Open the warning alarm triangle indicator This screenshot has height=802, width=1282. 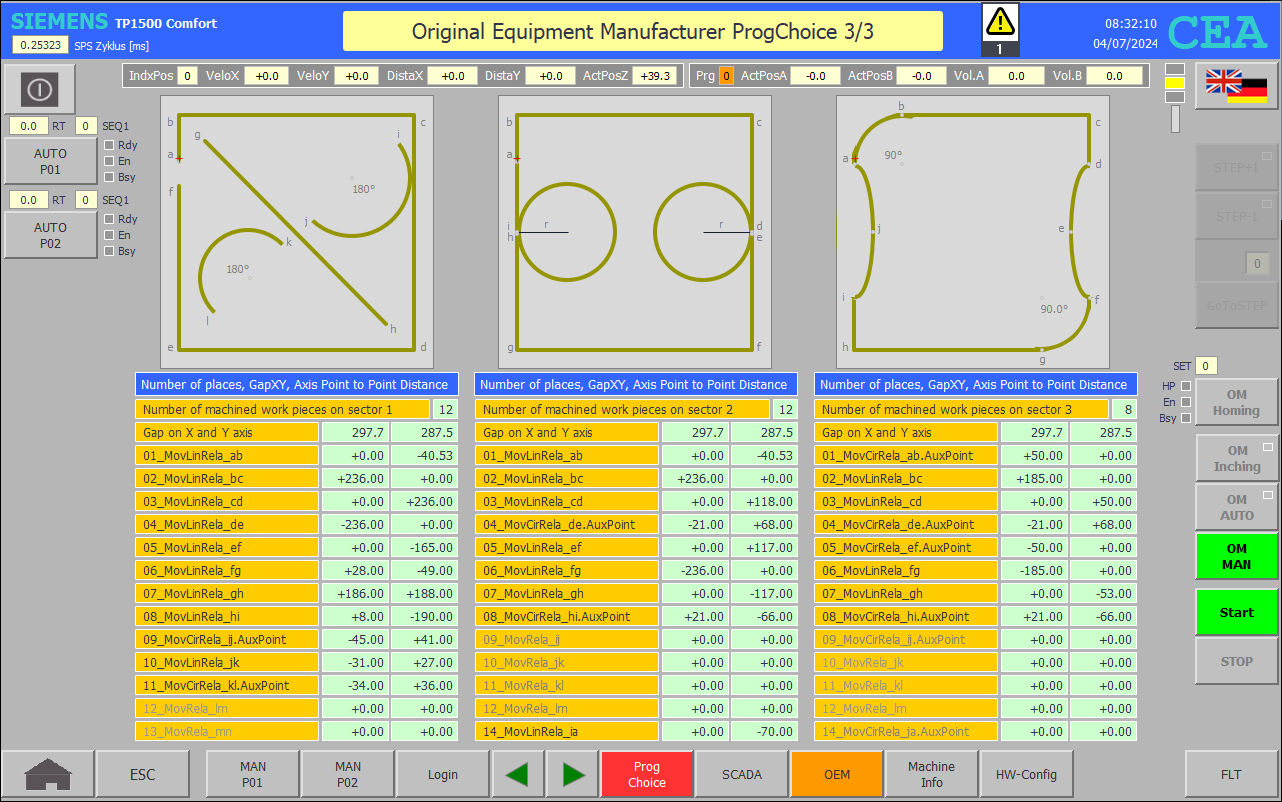1000,22
